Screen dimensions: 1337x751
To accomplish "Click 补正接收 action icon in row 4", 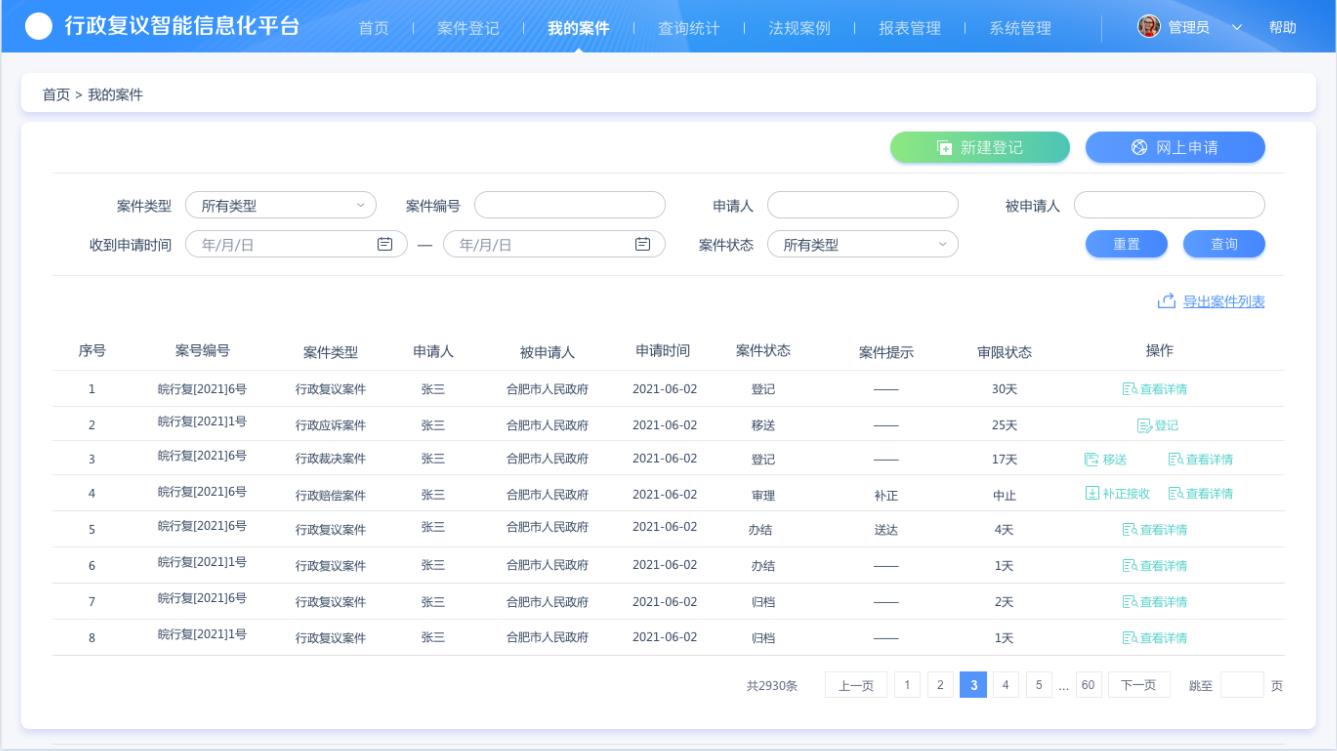I will point(1092,494).
